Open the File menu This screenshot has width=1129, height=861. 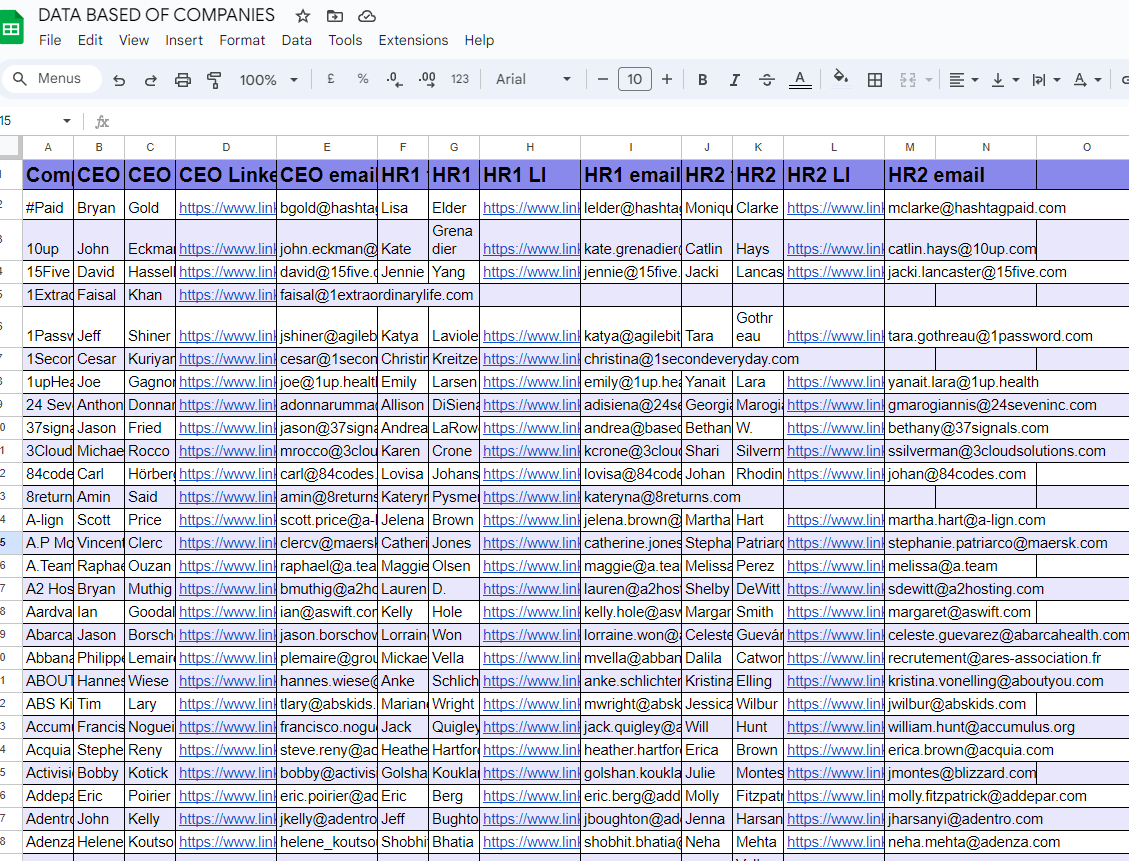click(x=50, y=40)
